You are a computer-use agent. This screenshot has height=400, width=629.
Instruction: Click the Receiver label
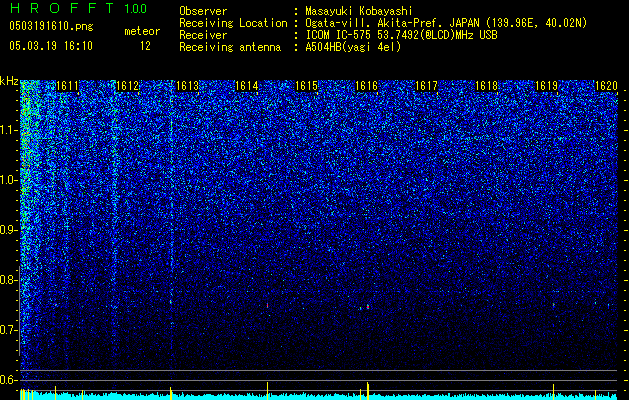click(203, 35)
